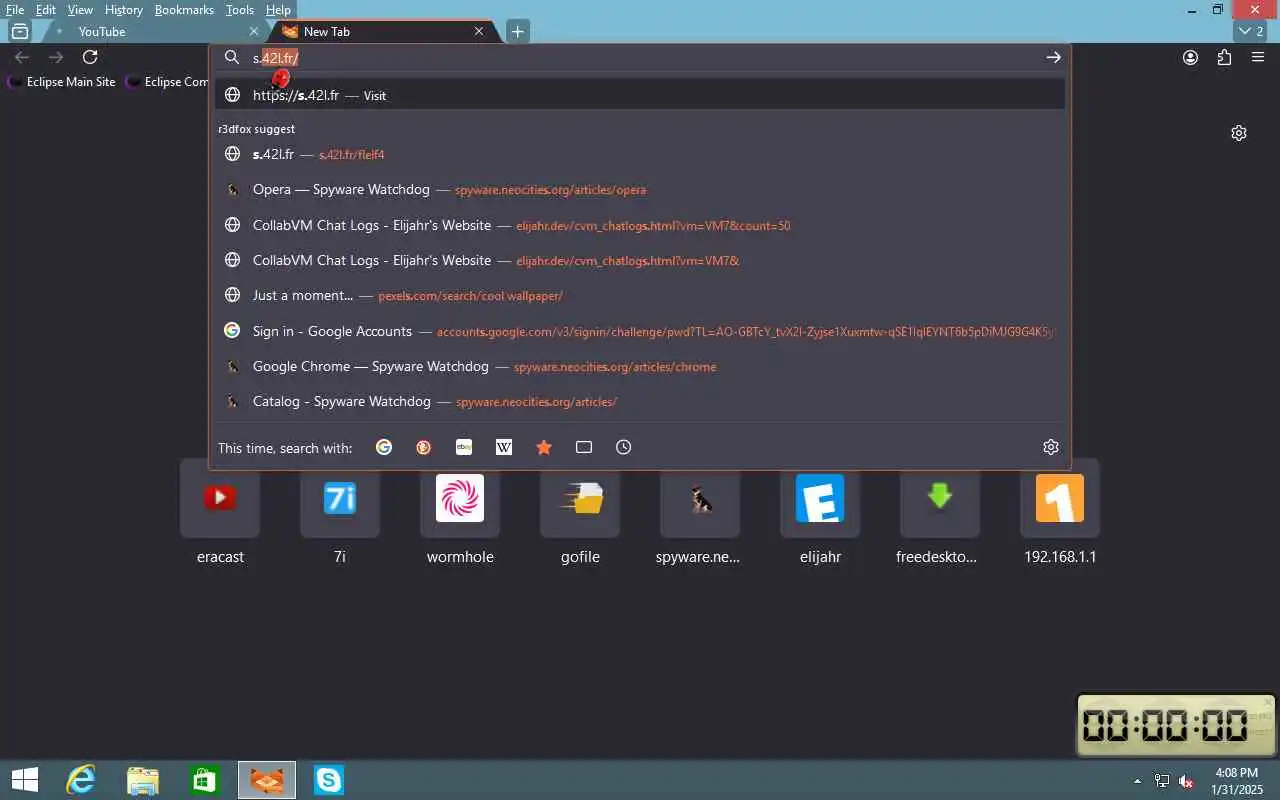Select CollabVM Chat Logs suggestion with count=50
This screenshot has height=800, width=1280.
tap(640, 225)
